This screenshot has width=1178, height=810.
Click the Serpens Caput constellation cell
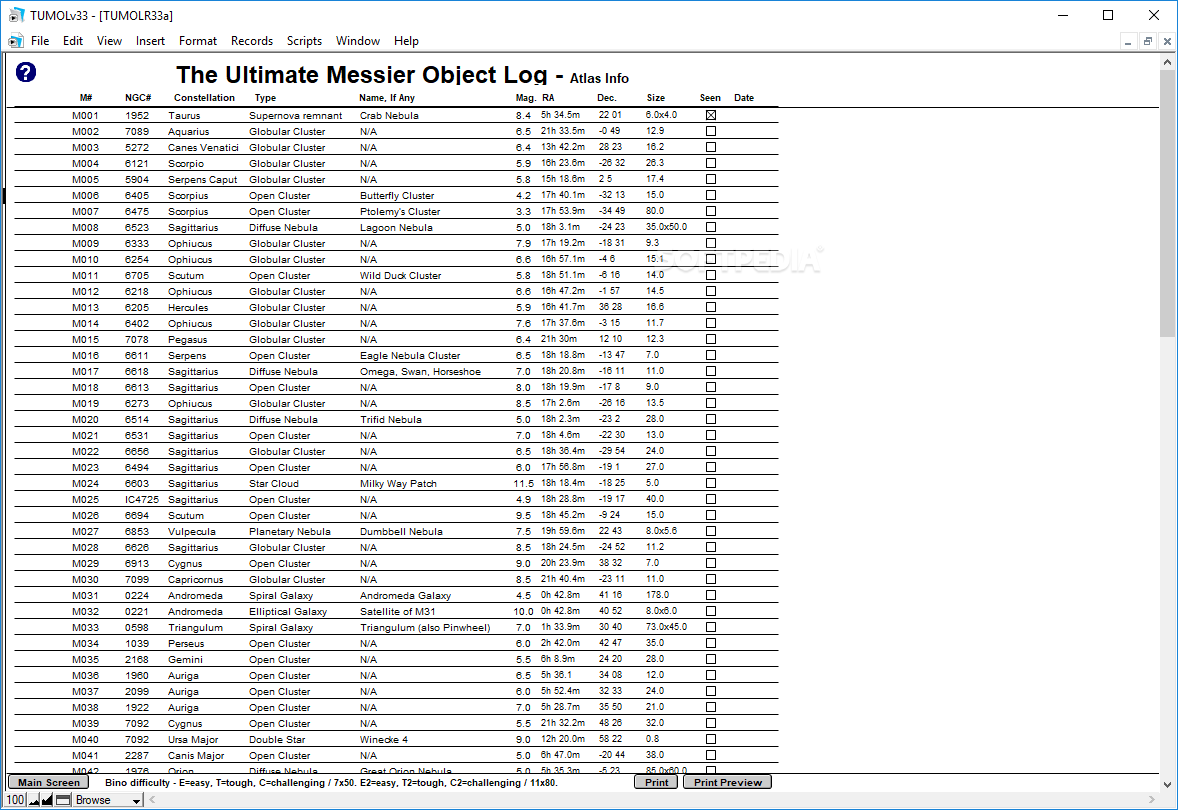202,180
